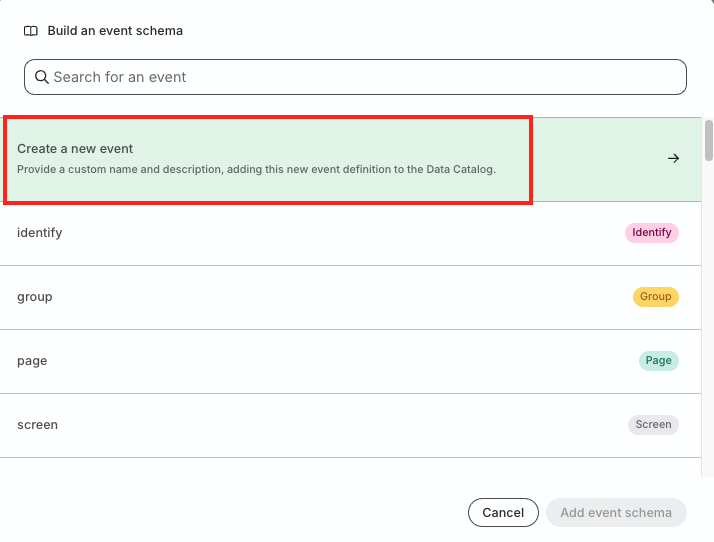This screenshot has height=542, width=714.
Task: Choose the group event from the list
Action: [x=300, y=297]
